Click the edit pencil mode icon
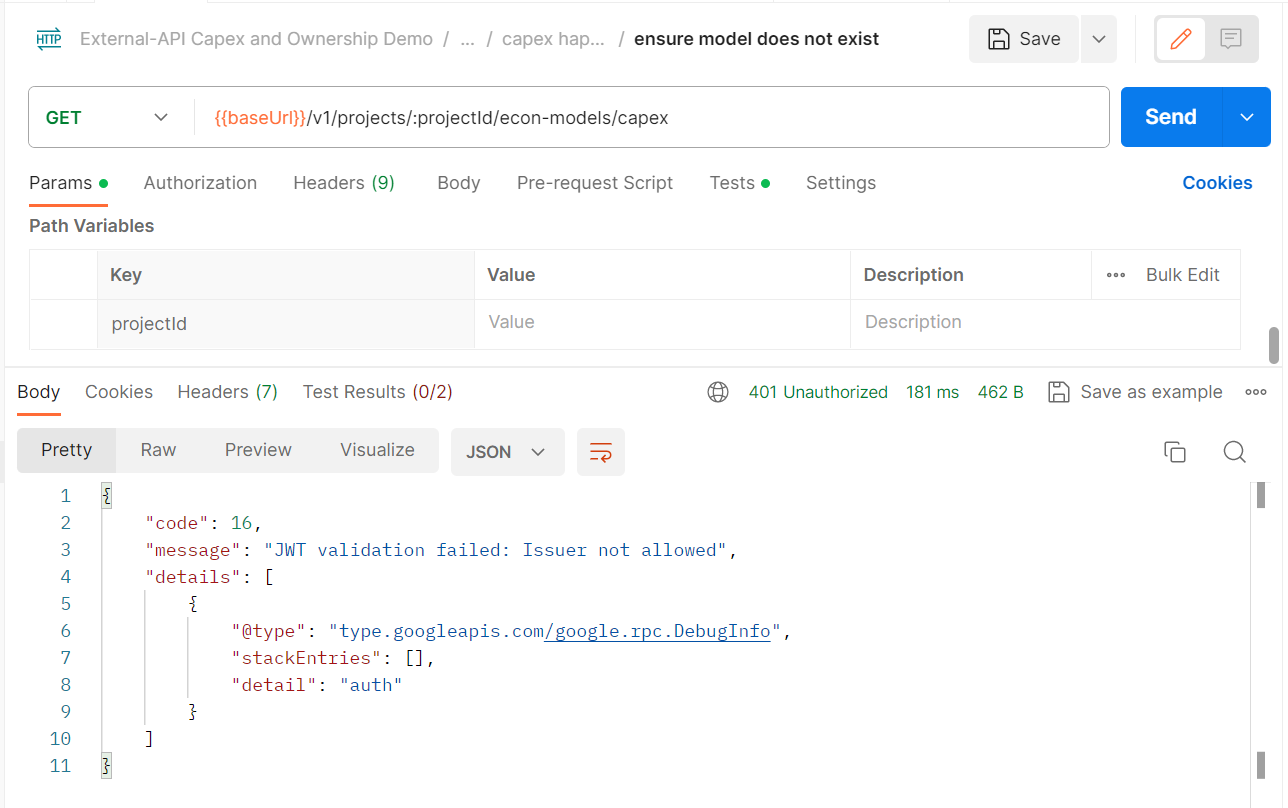Viewport: 1288px width, 808px height. 1181,39
